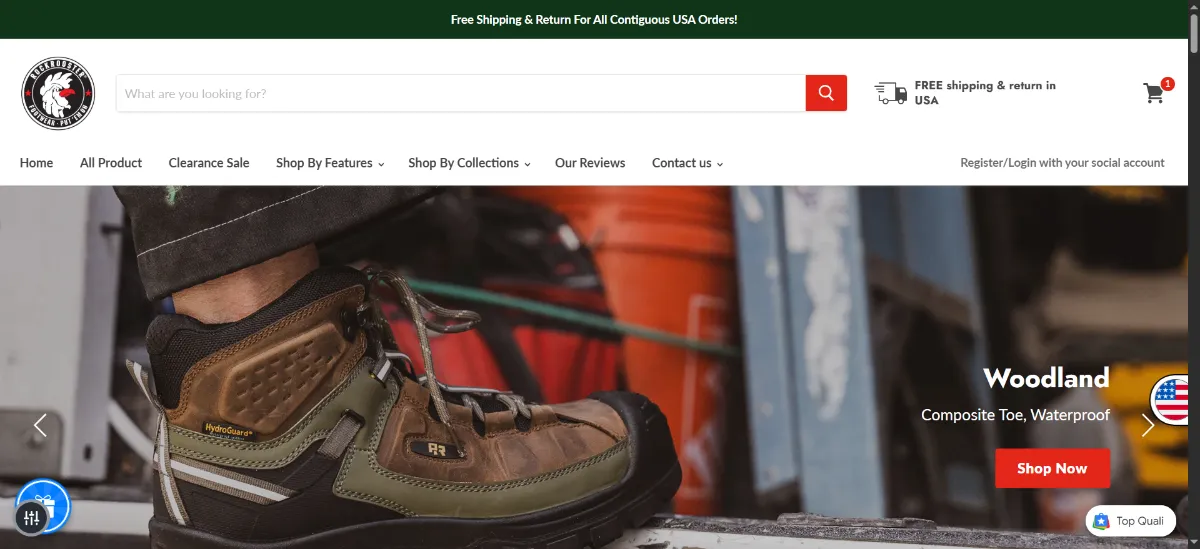Click the red search magnifier button

click(x=826, y=93)
